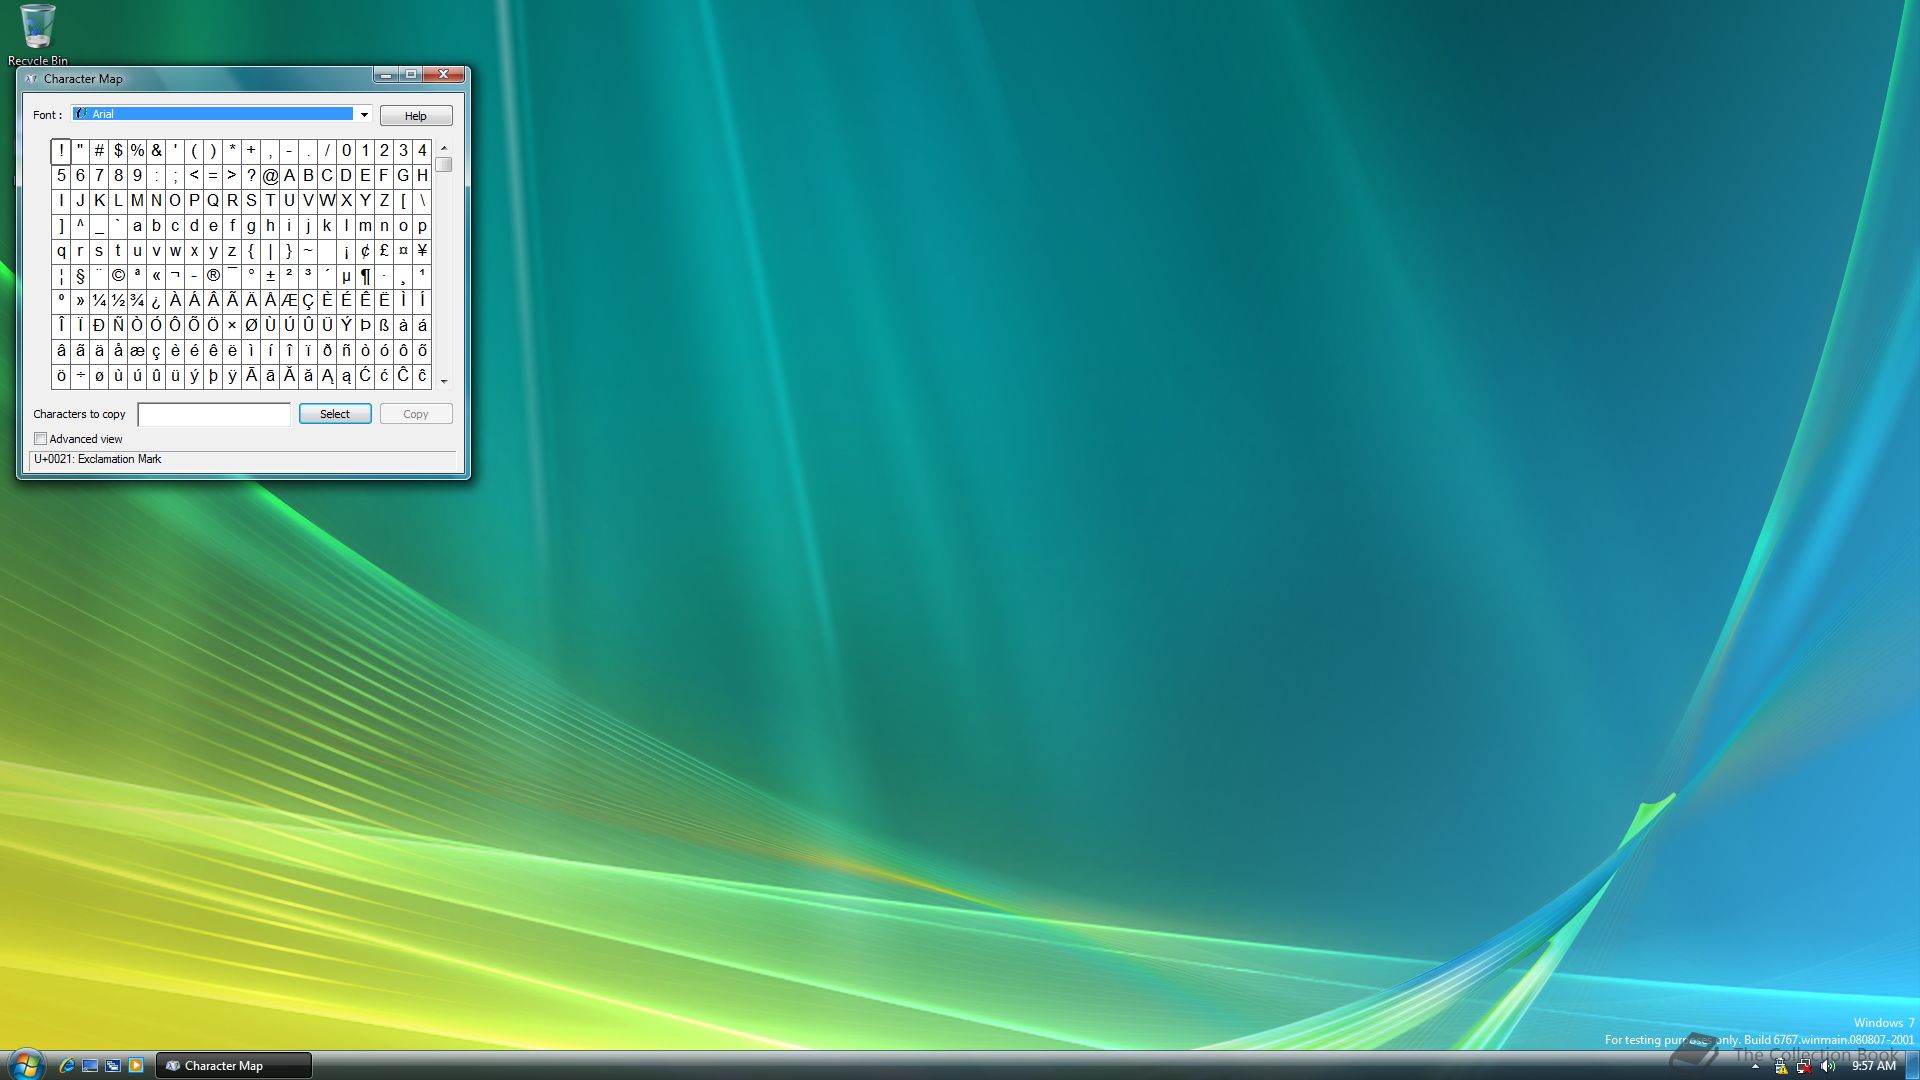
Task: Click the network status tray icon
Action: (x=1804, y=1066)
